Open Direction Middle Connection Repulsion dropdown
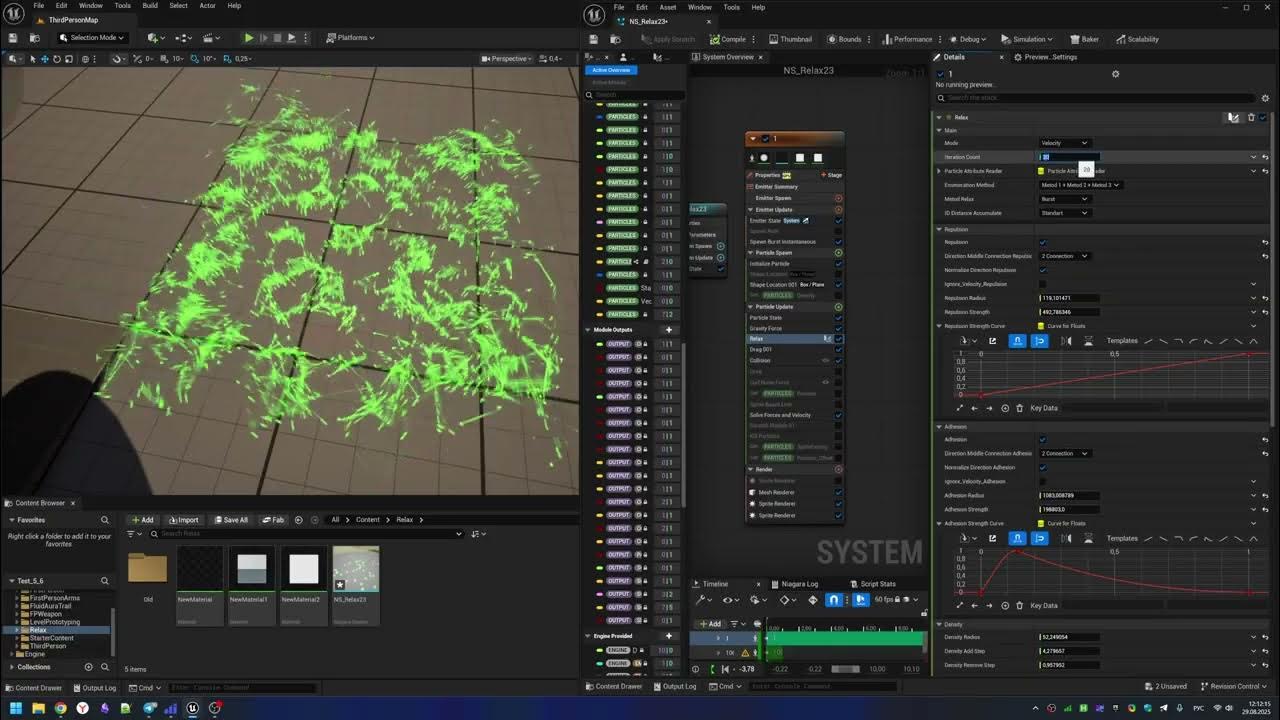The width and height of the screenshot is (1280, 720). (x=1064, y=256)
